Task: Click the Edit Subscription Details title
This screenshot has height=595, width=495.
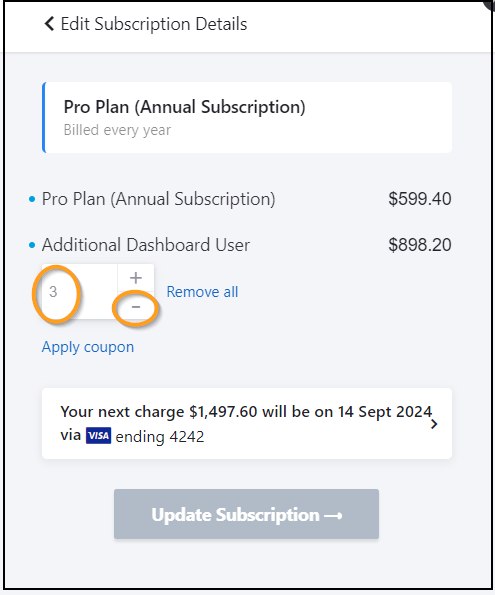Action: point(154,24)
